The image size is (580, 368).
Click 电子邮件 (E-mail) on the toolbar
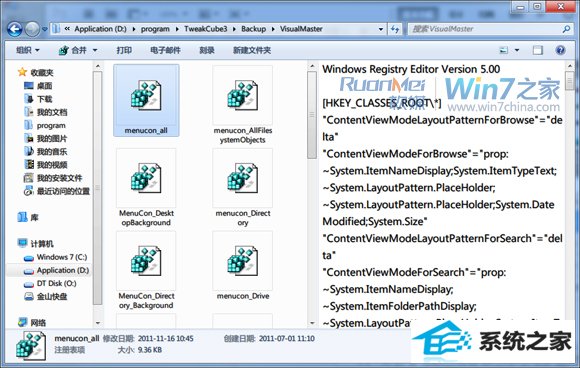(x=165, y=50)
